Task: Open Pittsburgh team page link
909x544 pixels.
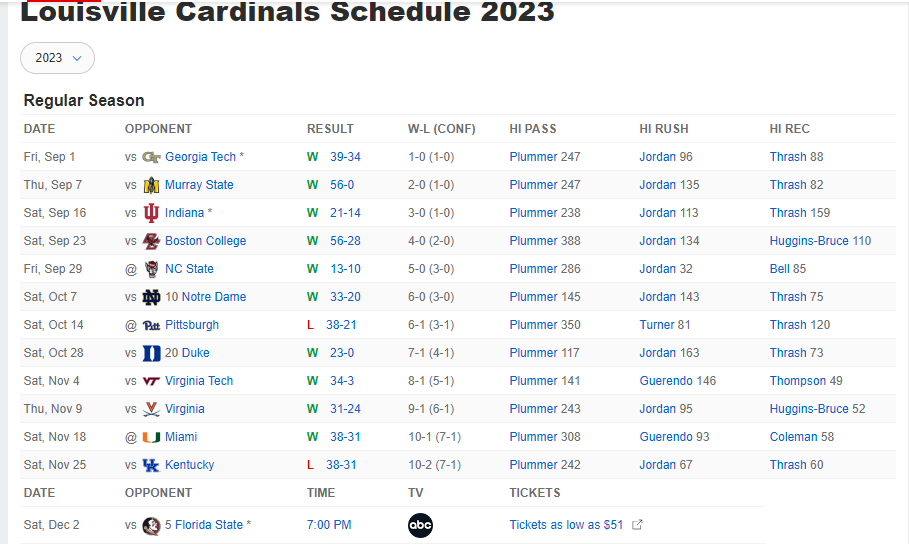Action: coord(192,325)
